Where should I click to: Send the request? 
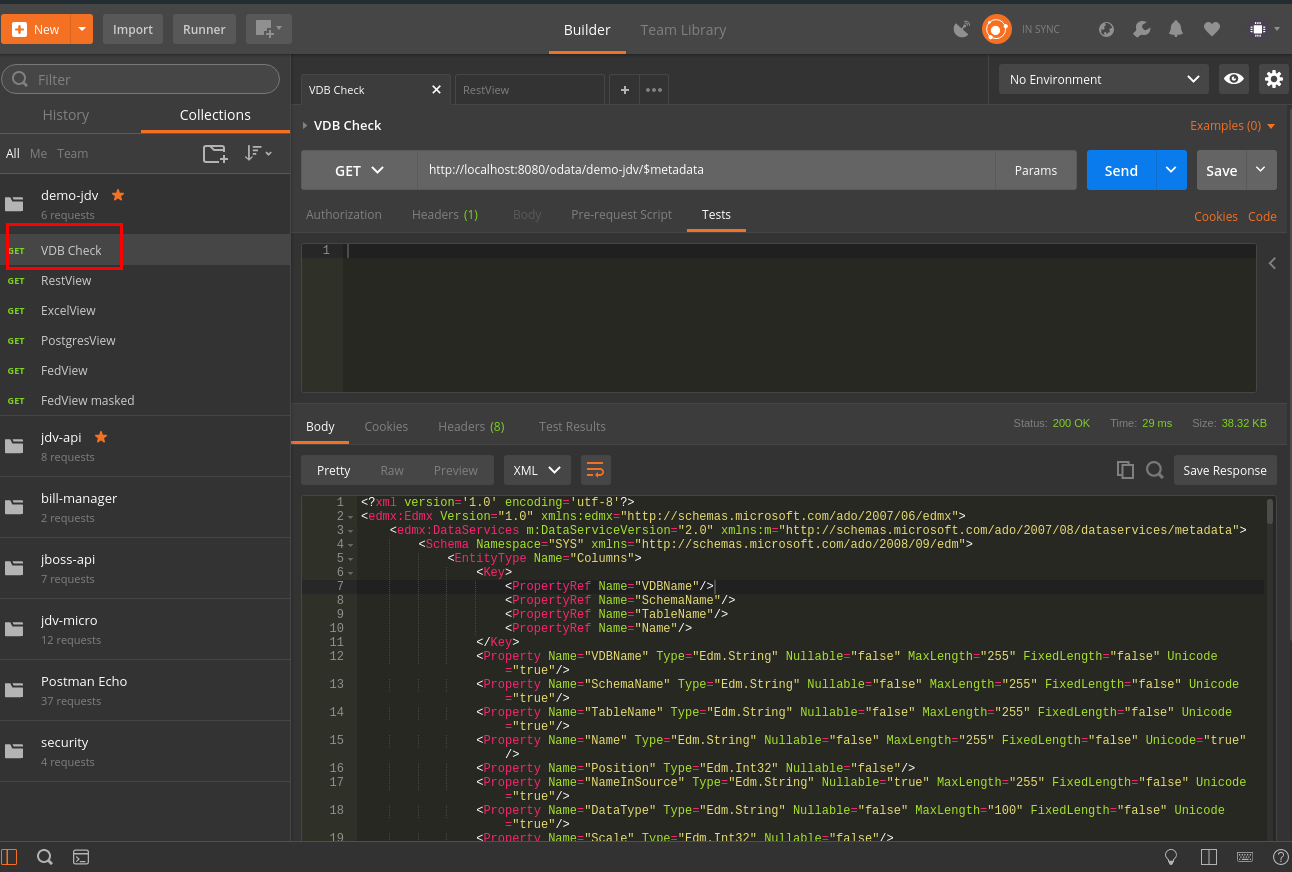pos(1121,170)
